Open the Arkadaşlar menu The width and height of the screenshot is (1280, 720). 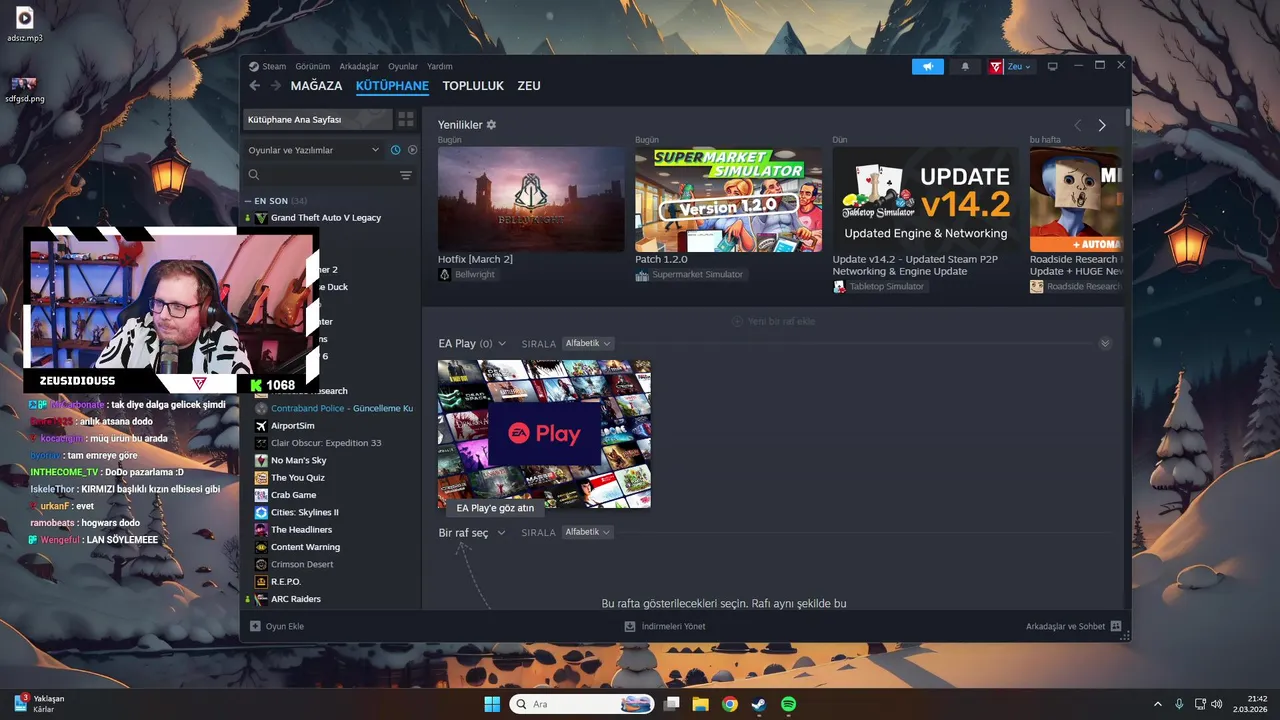click(x=359, y=66)
